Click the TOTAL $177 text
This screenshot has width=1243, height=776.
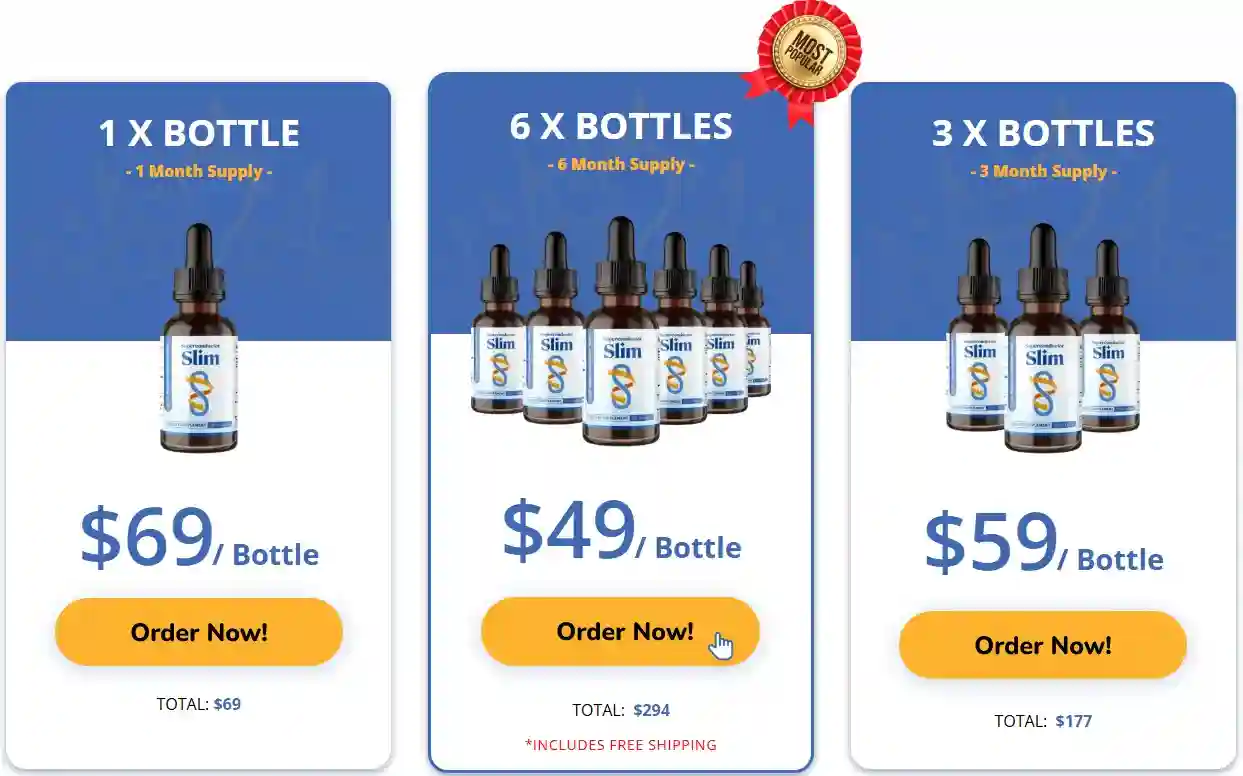1043,721
